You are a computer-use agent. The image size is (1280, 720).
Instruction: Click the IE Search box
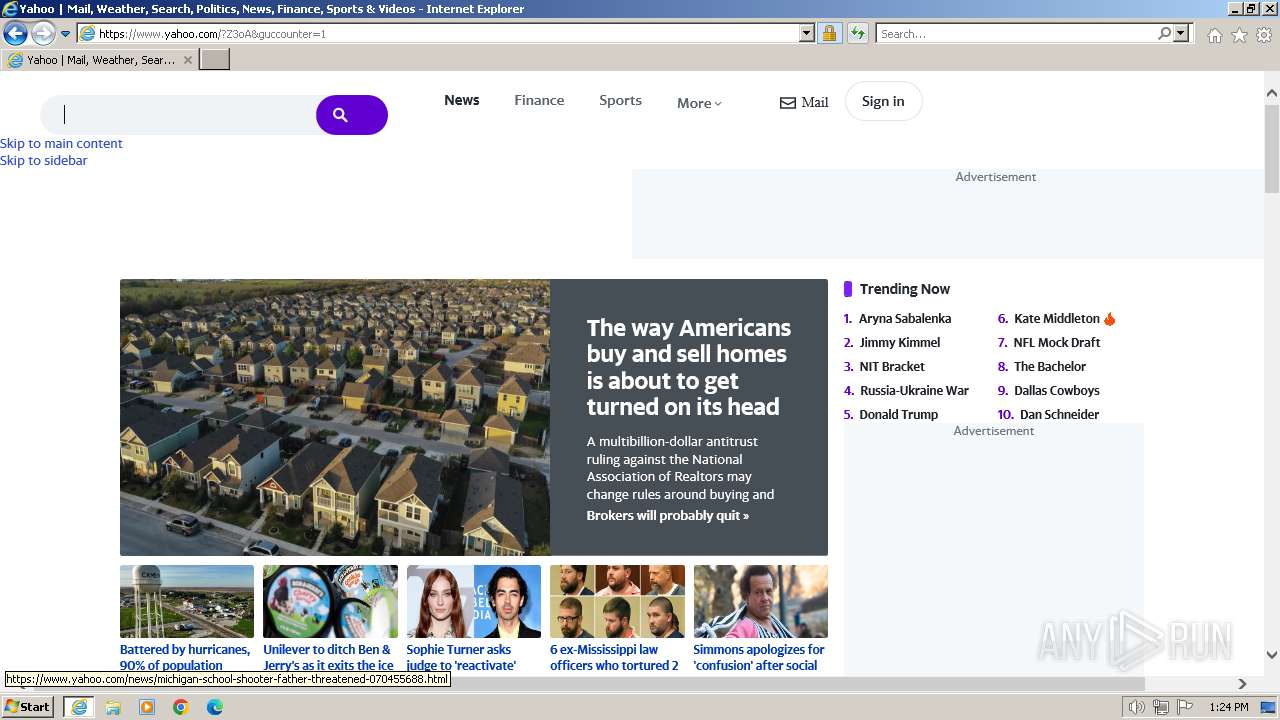coord(1015,34)
